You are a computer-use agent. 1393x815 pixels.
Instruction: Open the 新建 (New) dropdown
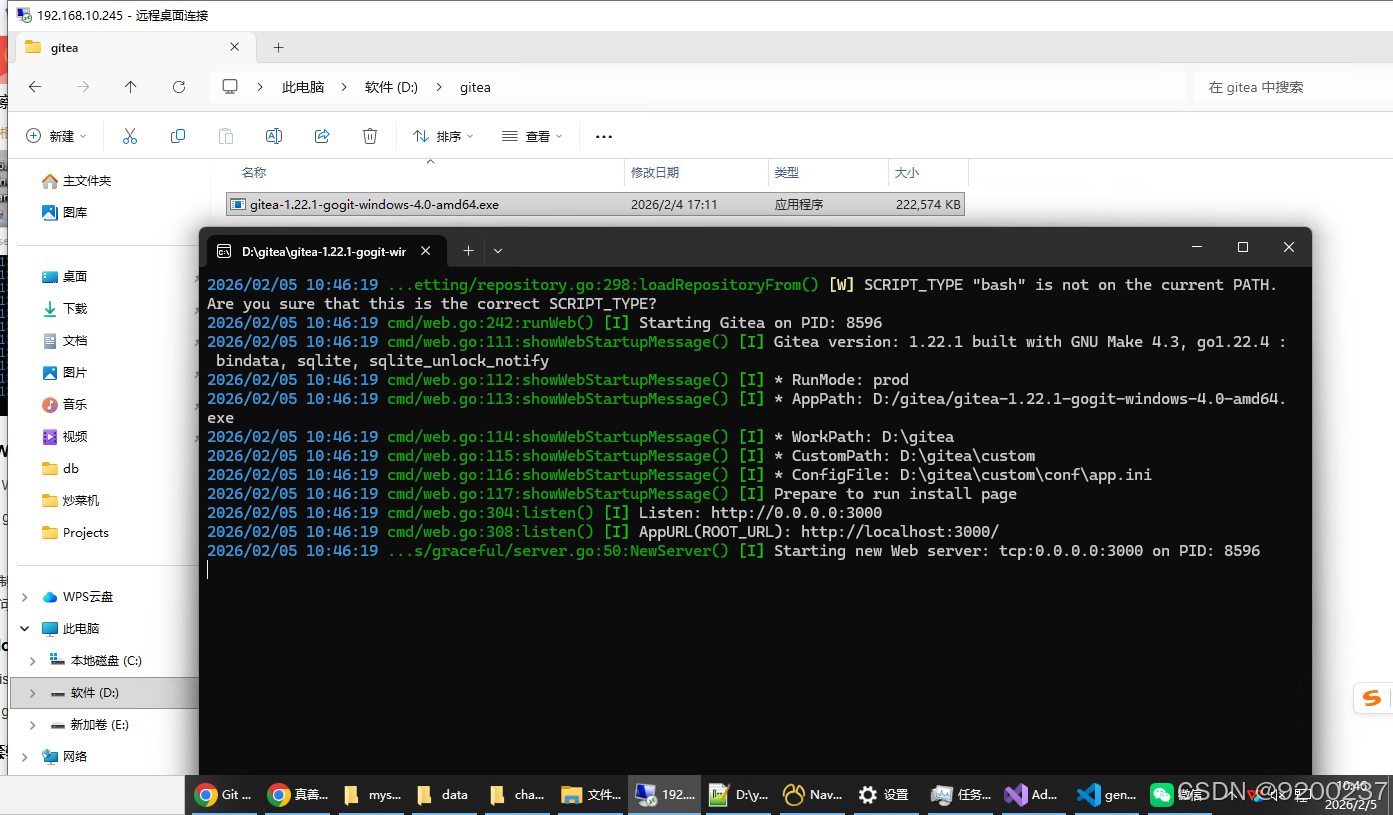[56, 136]
